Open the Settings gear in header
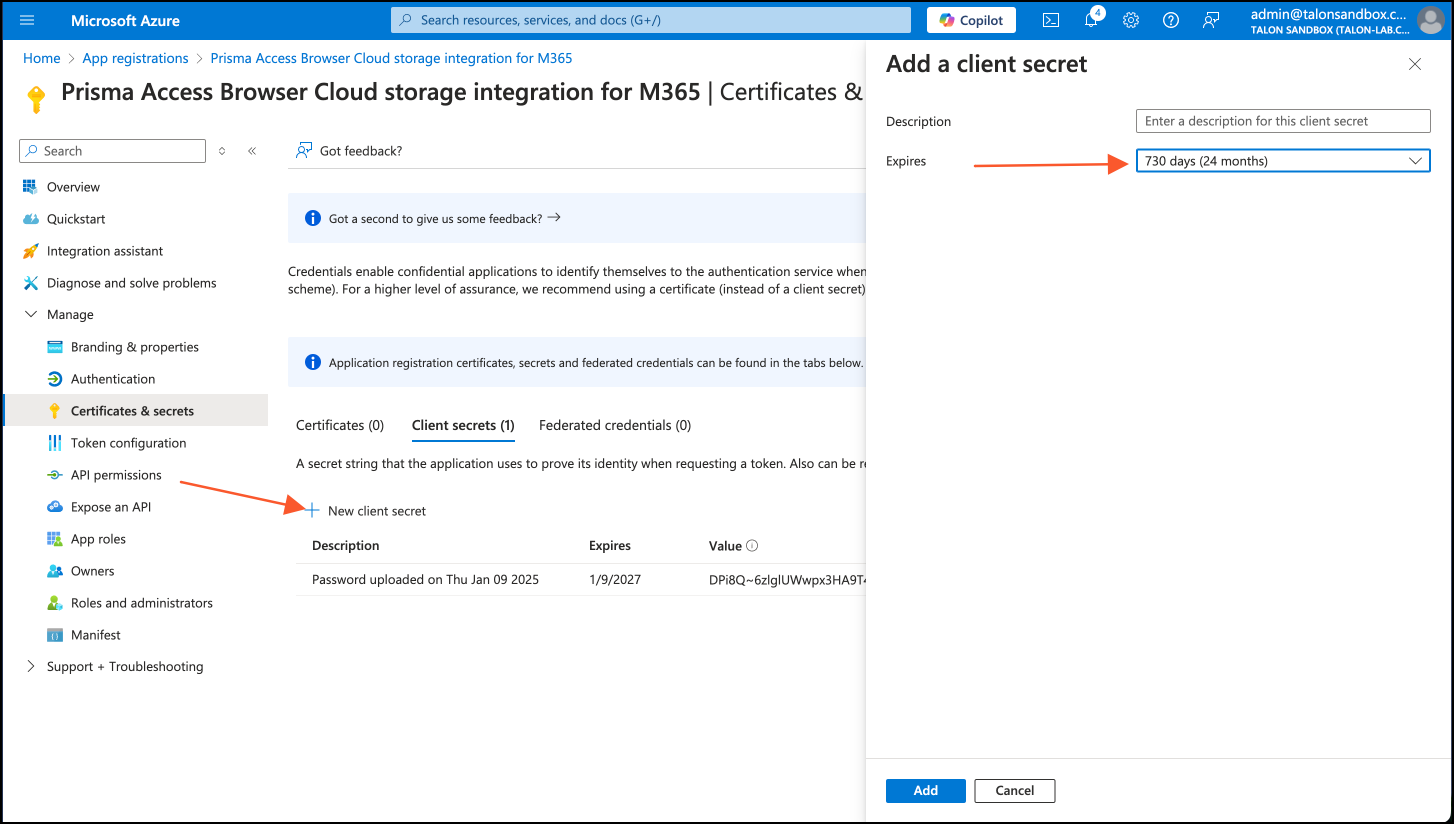 click(x=1131, y=20)
